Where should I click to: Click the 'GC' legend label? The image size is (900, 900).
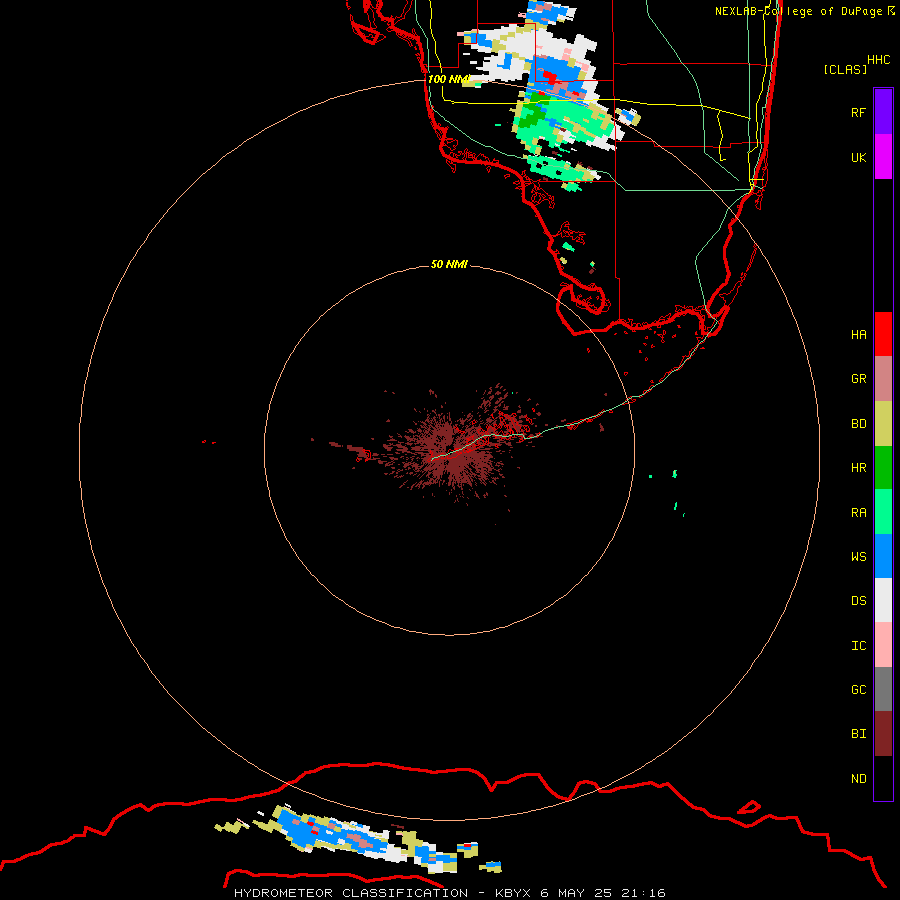[x=858, y=690]
